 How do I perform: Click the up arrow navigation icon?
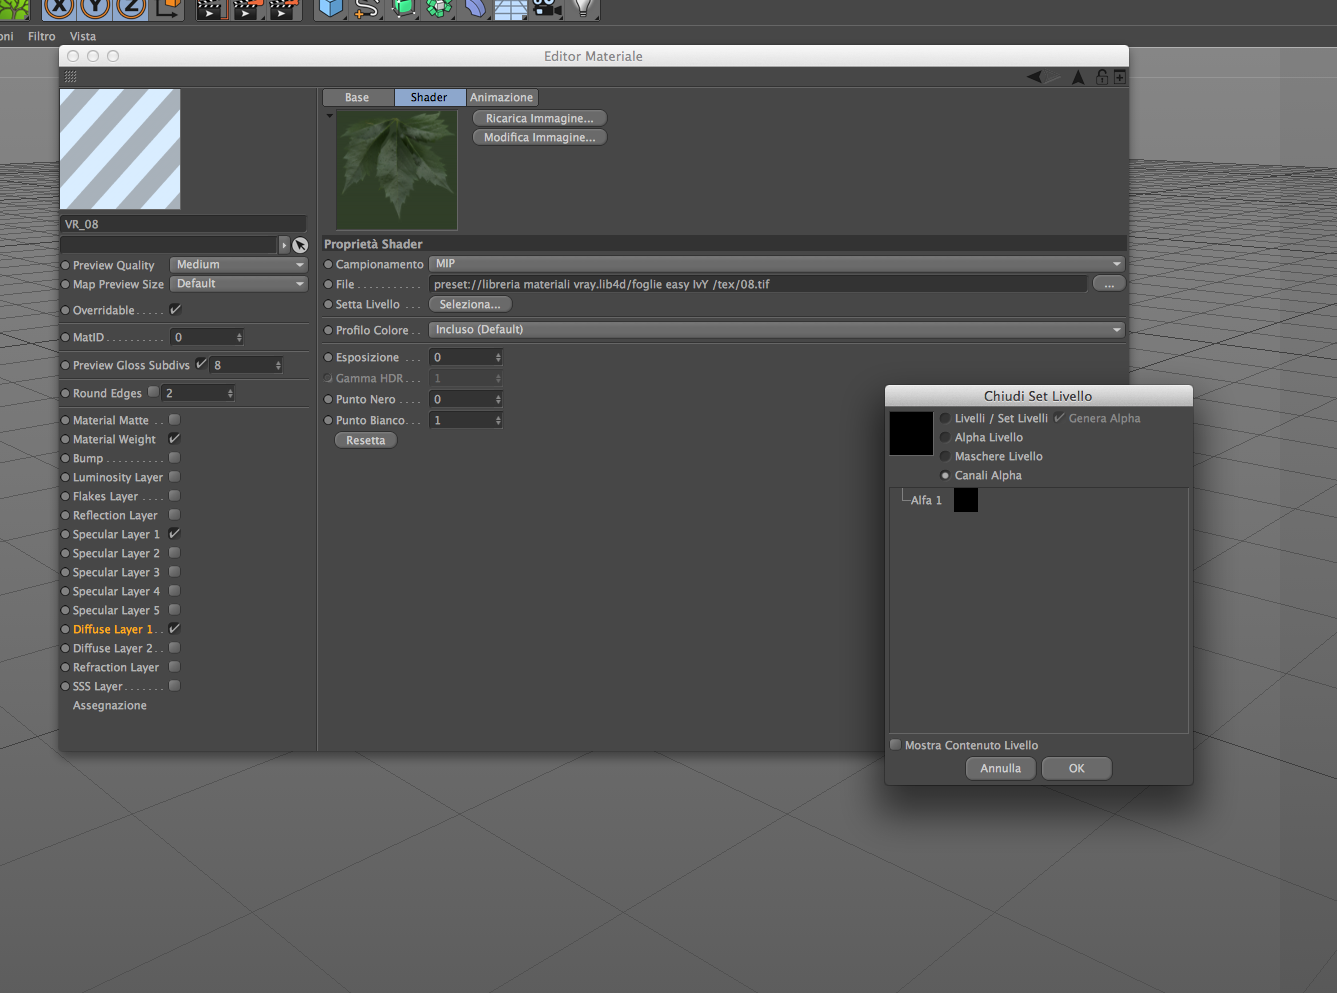pos(1078,77)
